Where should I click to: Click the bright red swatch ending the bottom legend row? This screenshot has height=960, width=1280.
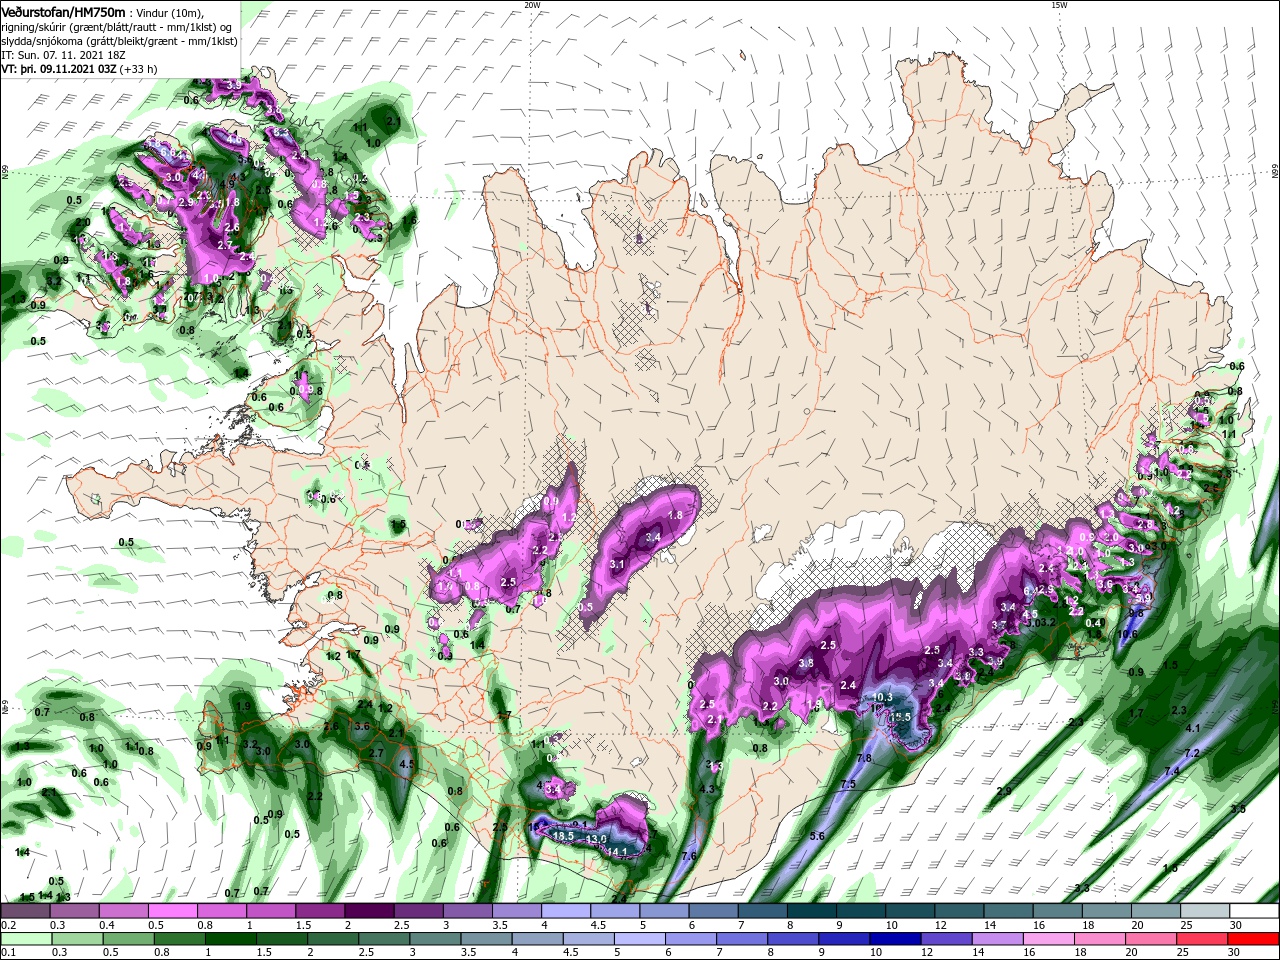(x=1253, y=939)
